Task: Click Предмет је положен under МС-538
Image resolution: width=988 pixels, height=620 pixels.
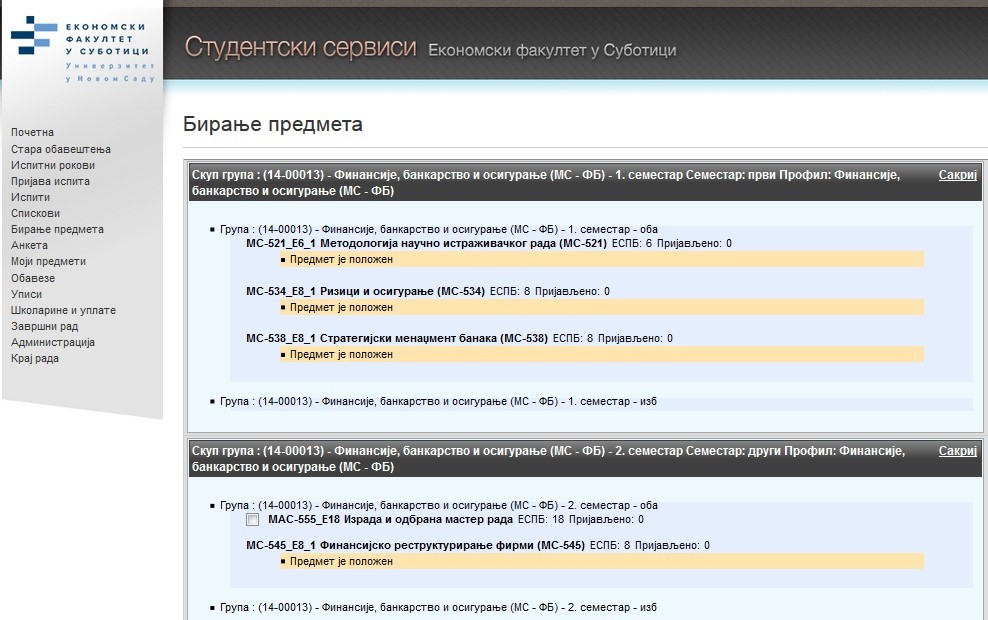Action: pos(602,355)
